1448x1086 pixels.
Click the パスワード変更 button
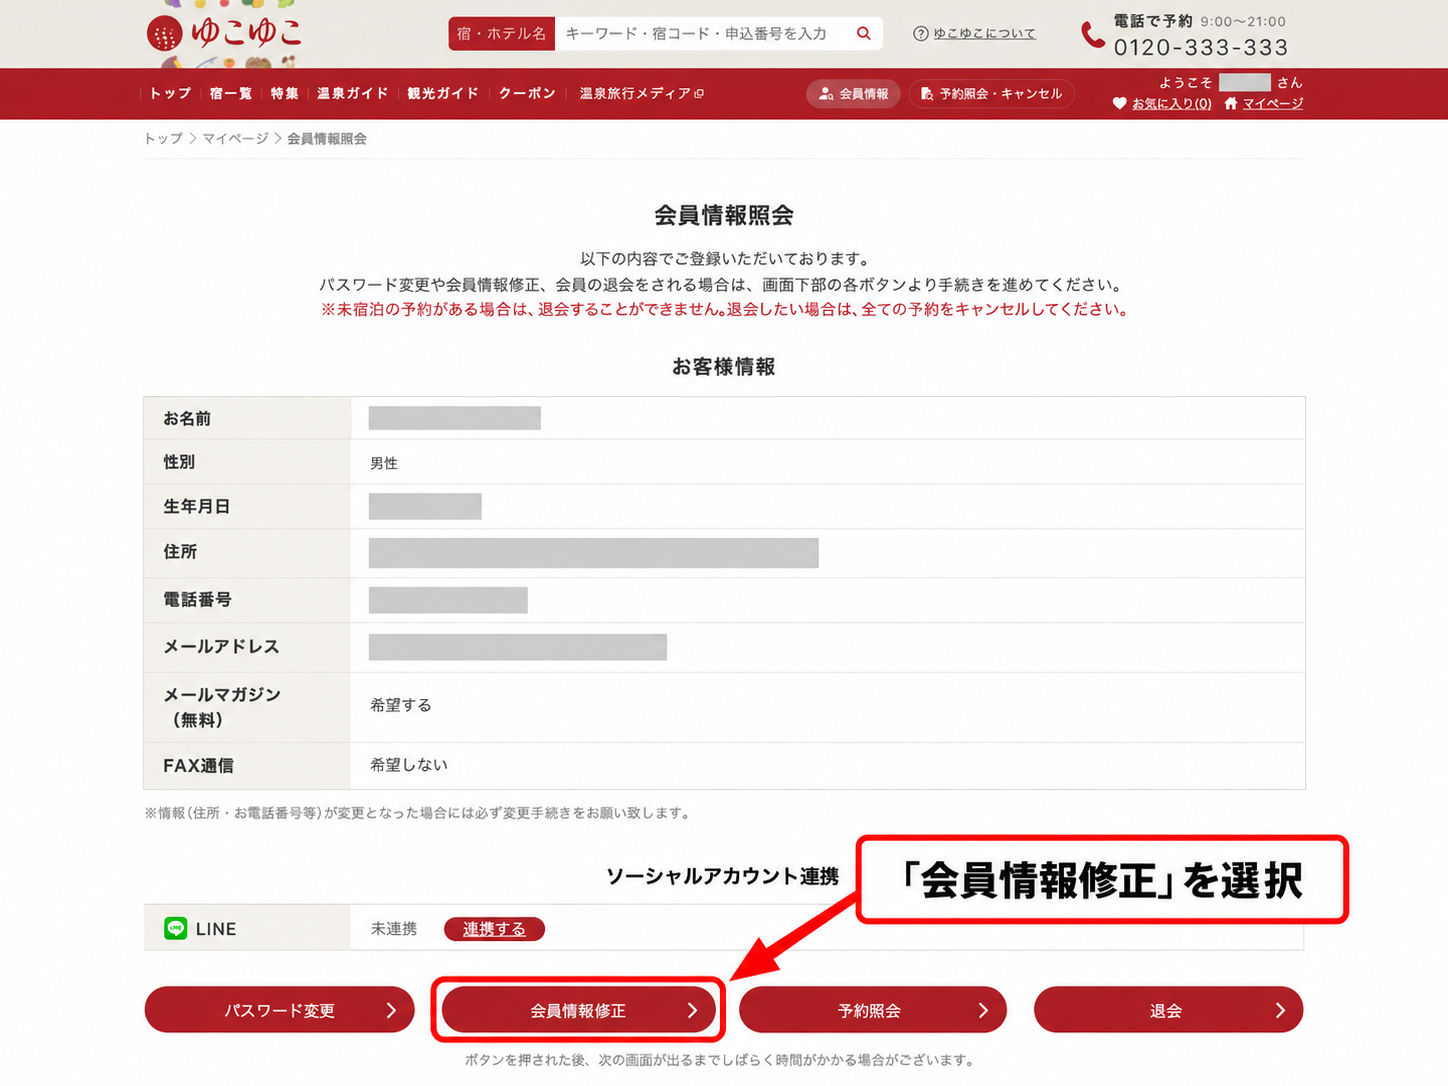[279, 1010]
